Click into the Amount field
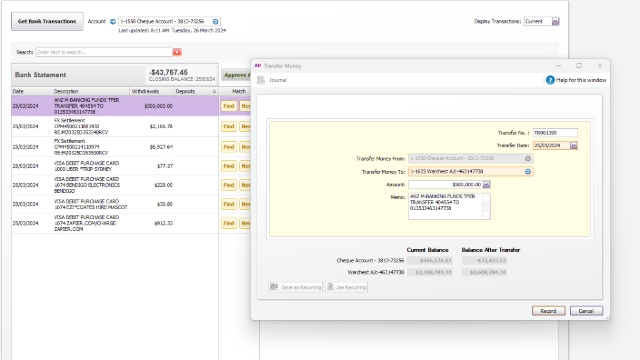 coord(445,185)
